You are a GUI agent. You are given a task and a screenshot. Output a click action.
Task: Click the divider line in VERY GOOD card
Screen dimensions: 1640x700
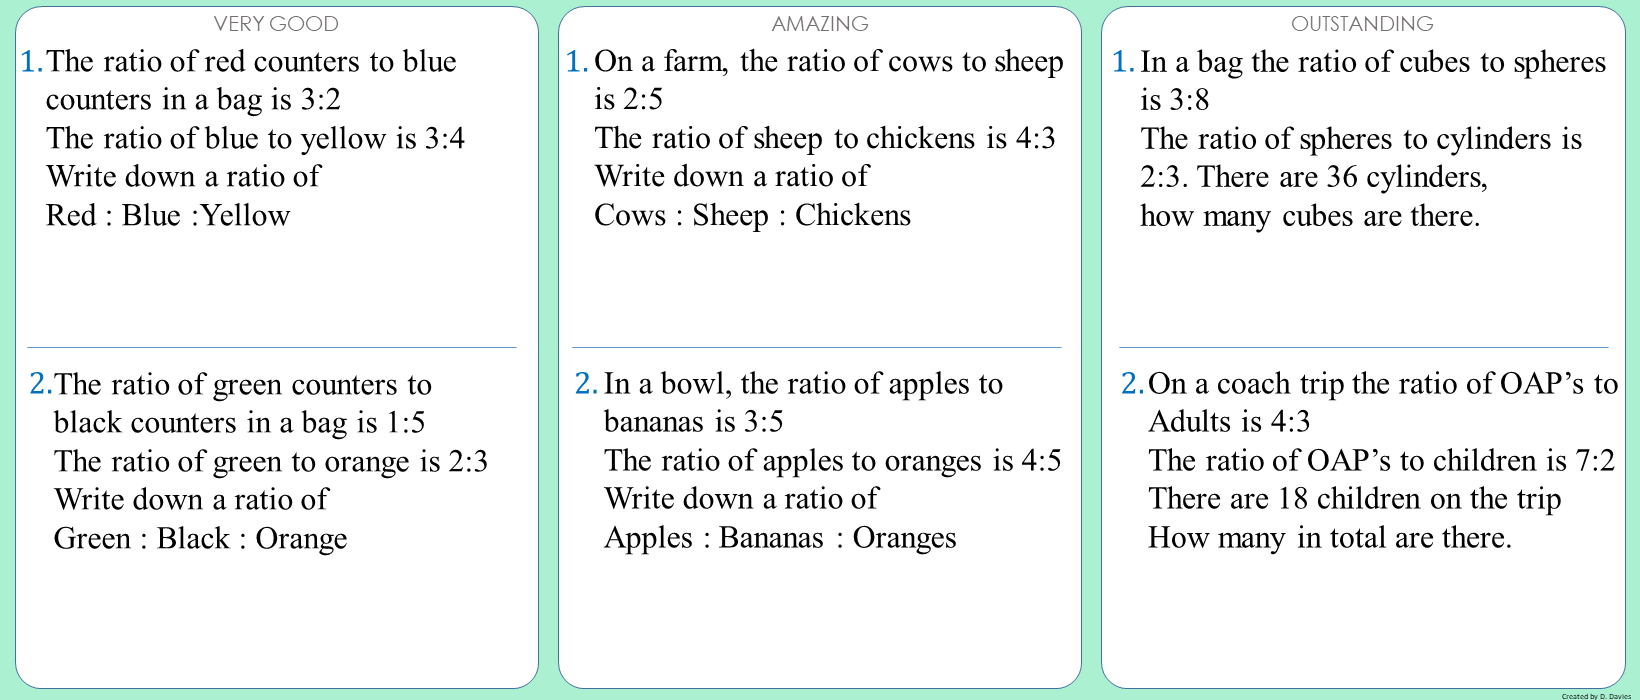tap(272, 348)
